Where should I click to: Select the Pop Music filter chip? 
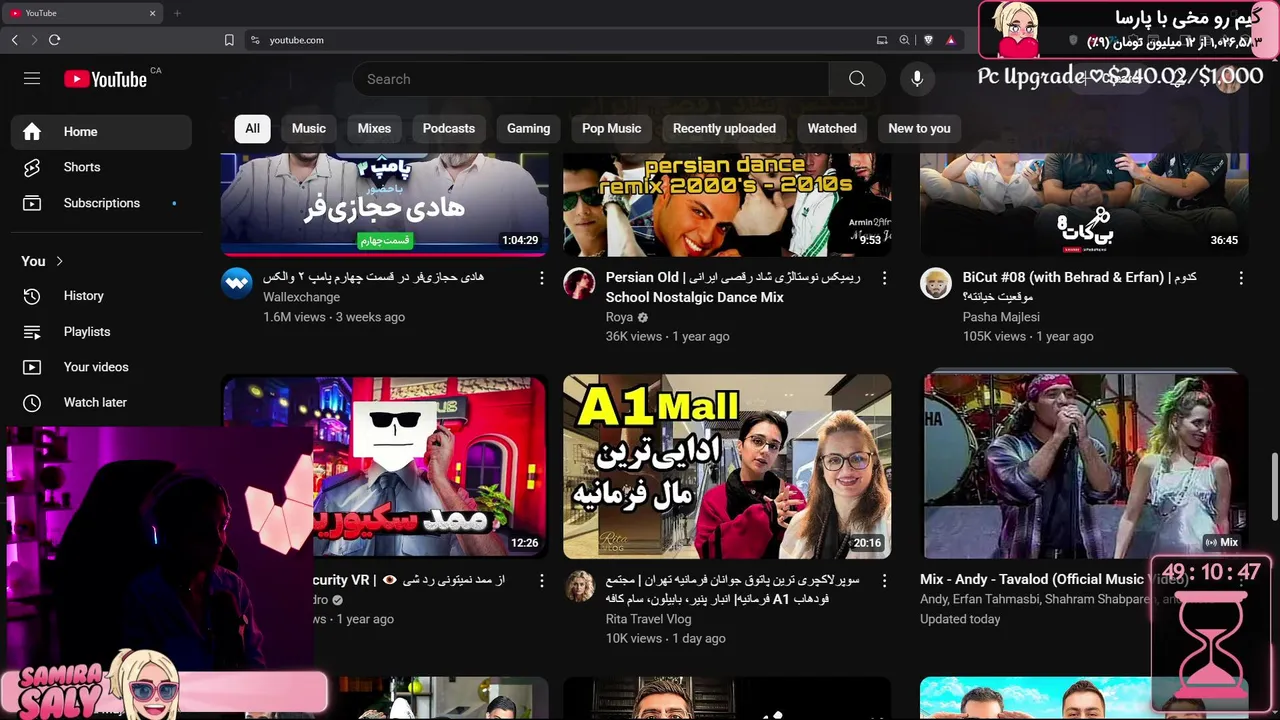611,128
